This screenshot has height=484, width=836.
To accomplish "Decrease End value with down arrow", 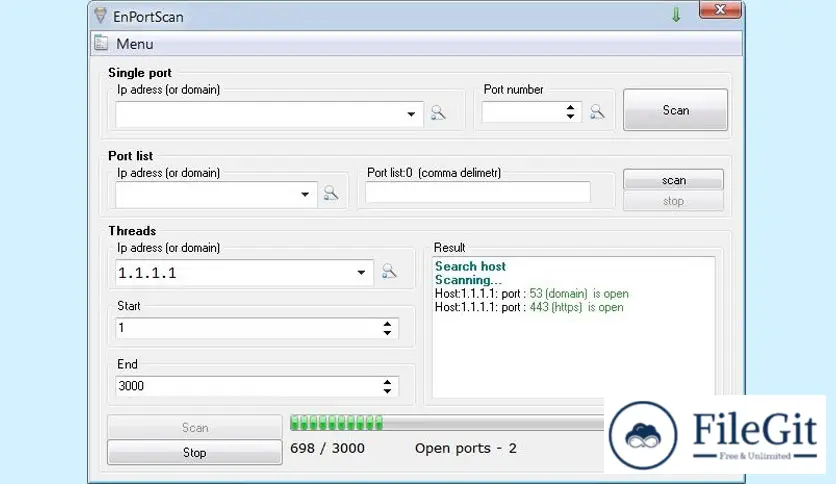I will [388, 391].
